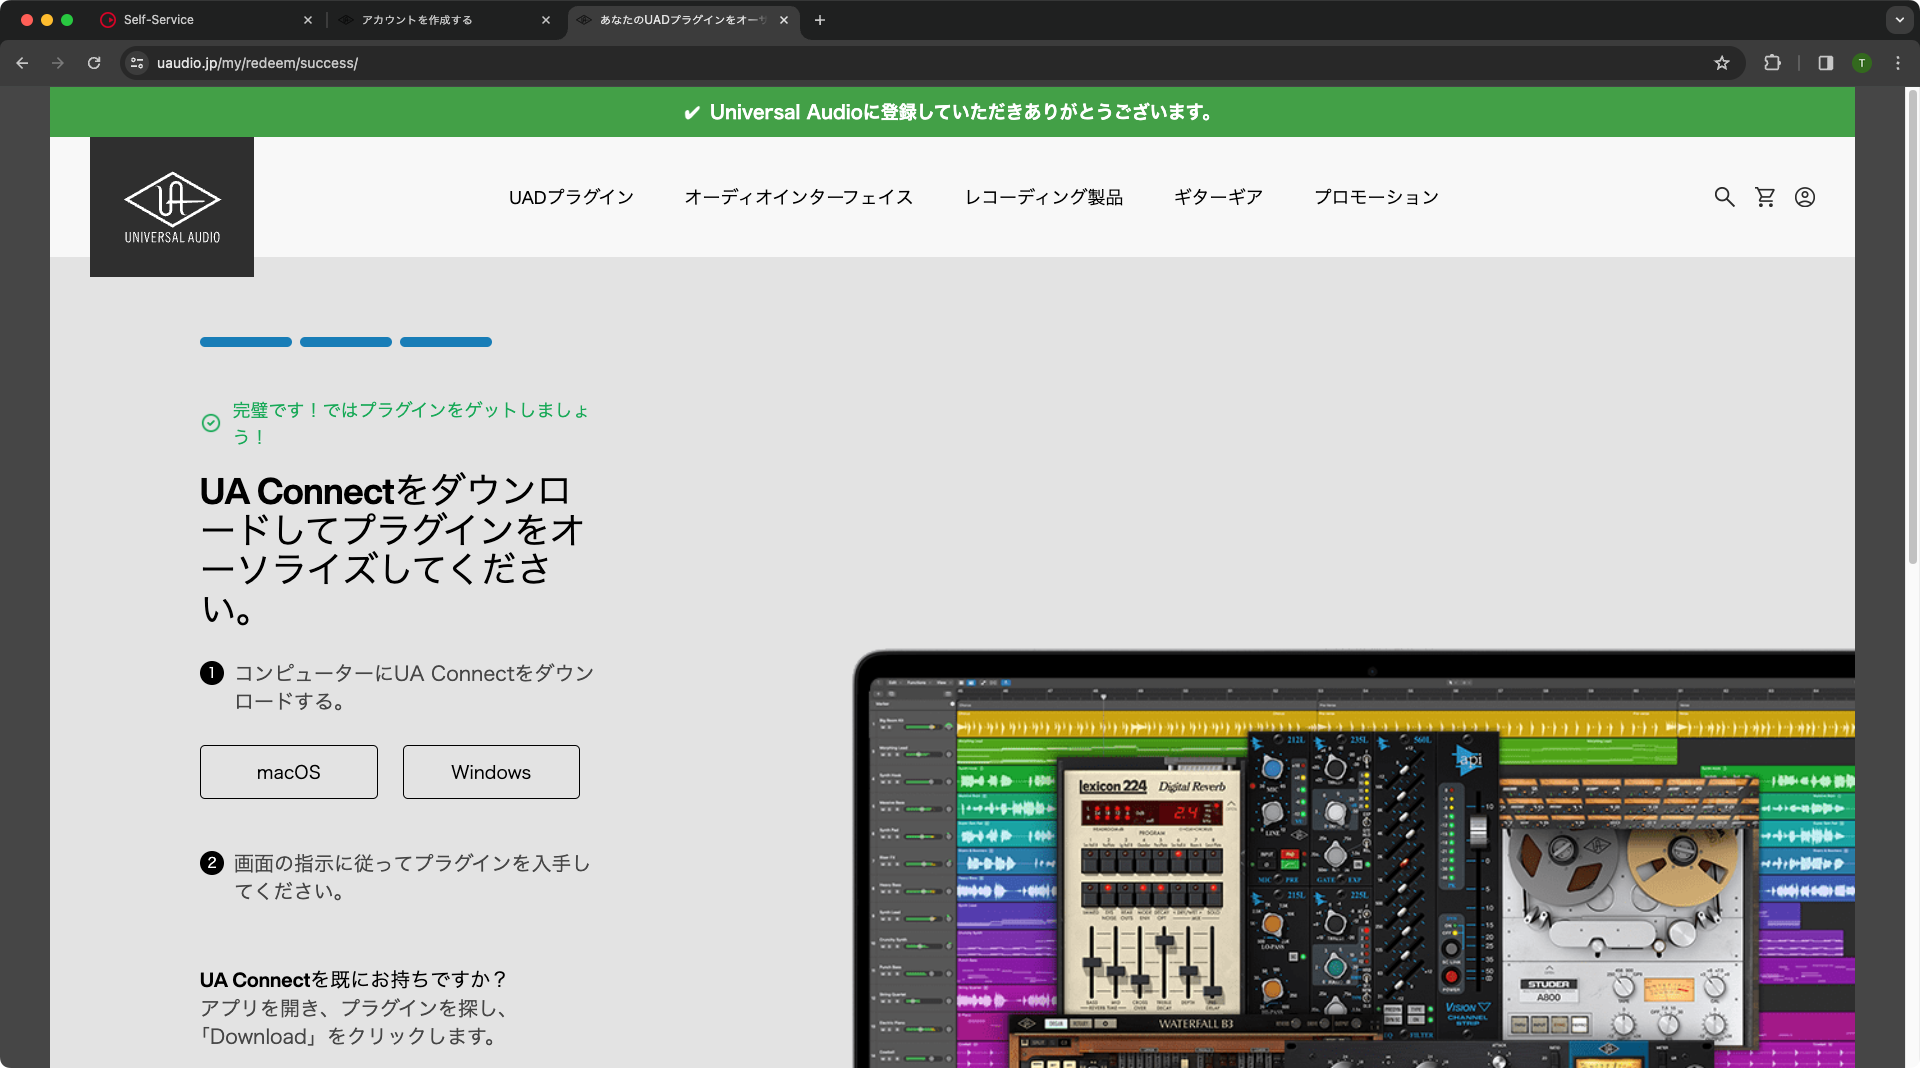
Task: Bookmark this page with the star icon
Action: (x=1722, y=63)
